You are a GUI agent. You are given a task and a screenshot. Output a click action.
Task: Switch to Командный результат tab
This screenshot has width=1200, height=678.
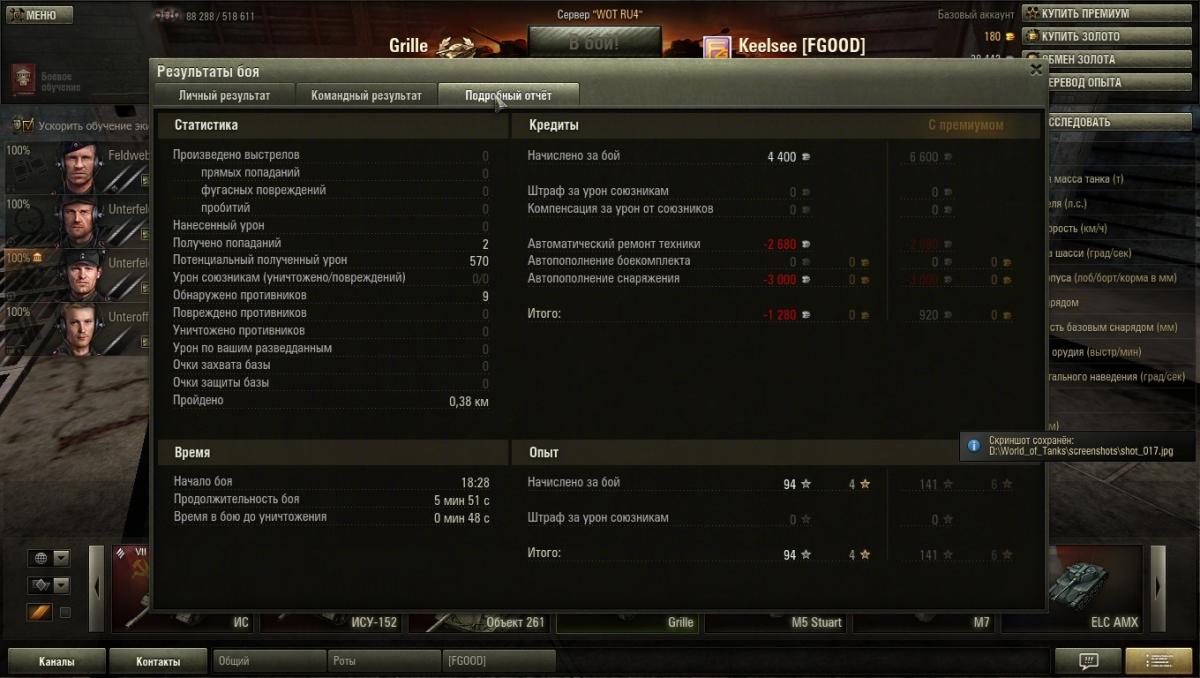click(366, 95)
